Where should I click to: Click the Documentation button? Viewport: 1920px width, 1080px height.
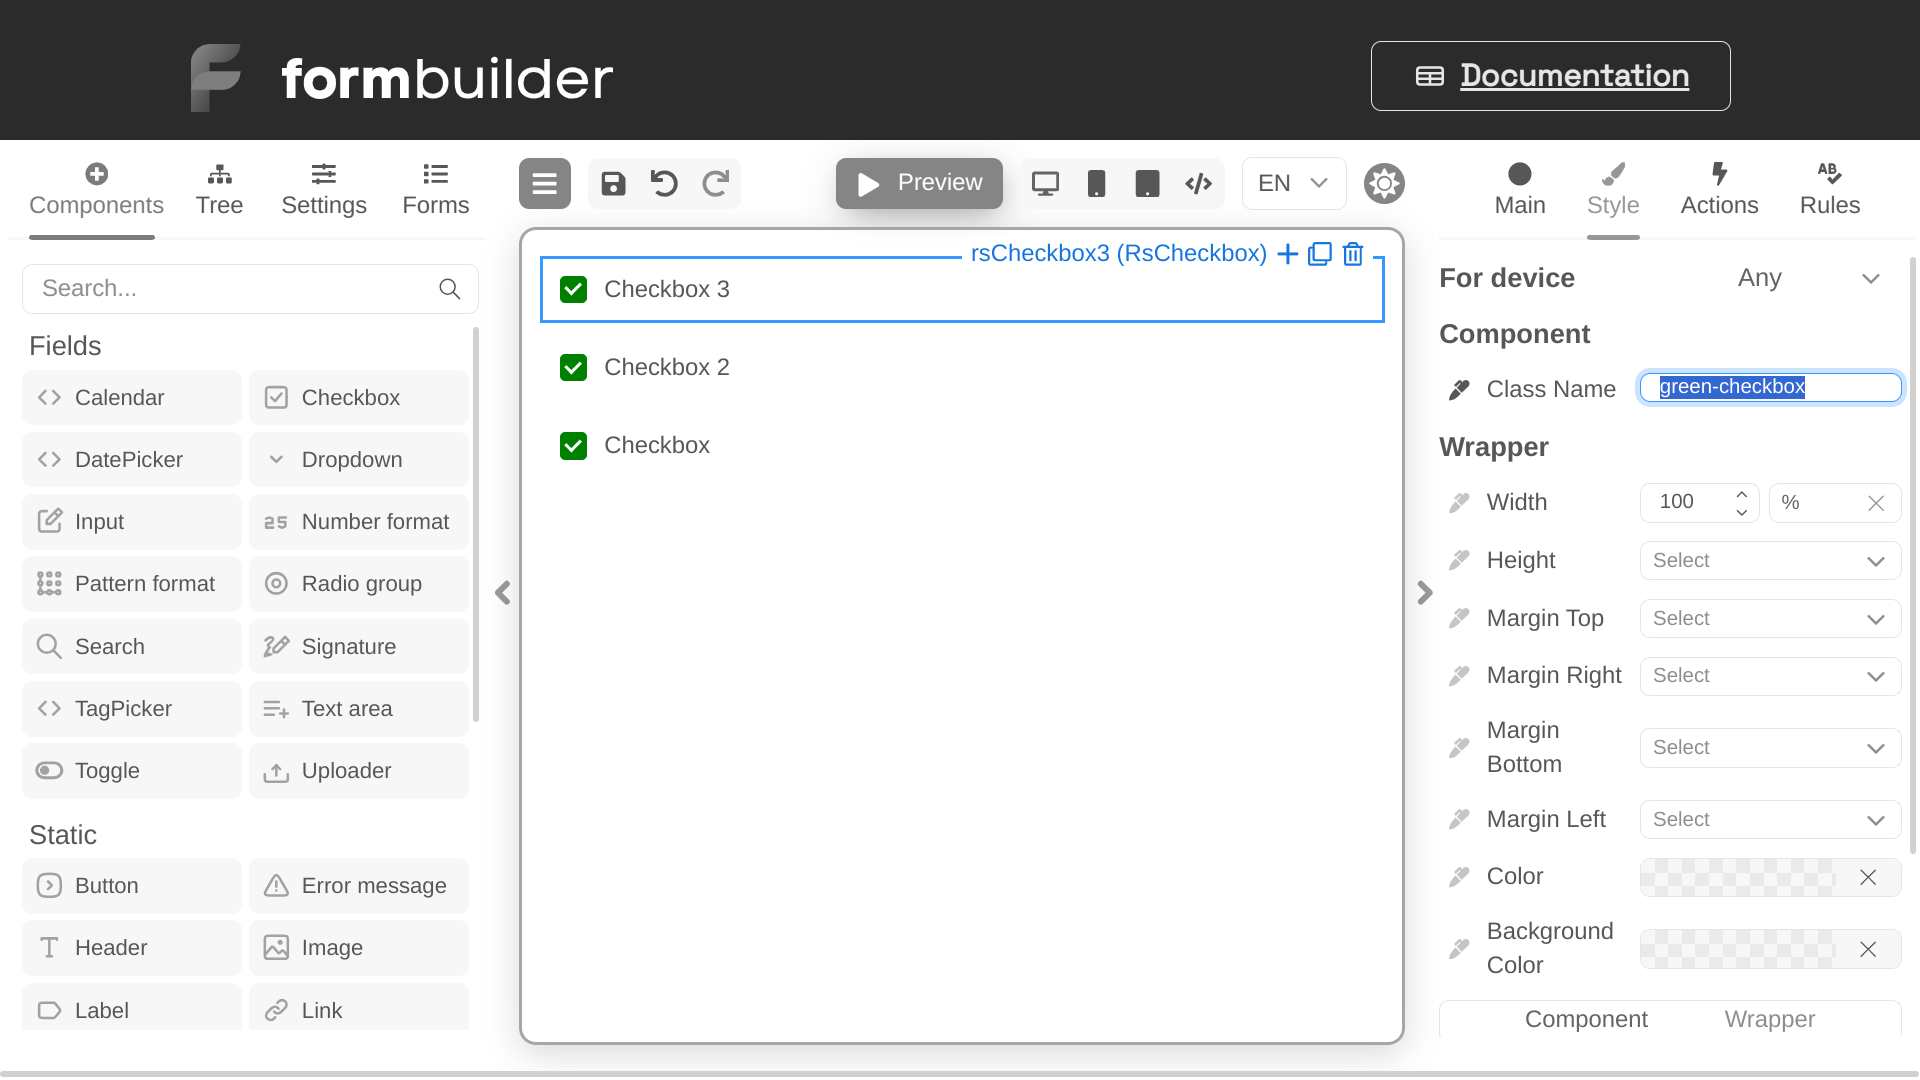(1551, 75)
